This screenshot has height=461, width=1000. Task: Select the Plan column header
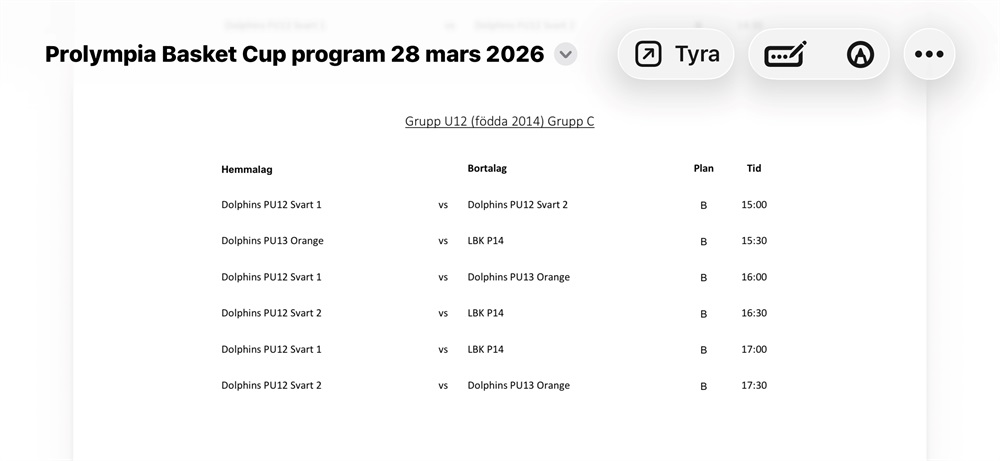(703, 168)
